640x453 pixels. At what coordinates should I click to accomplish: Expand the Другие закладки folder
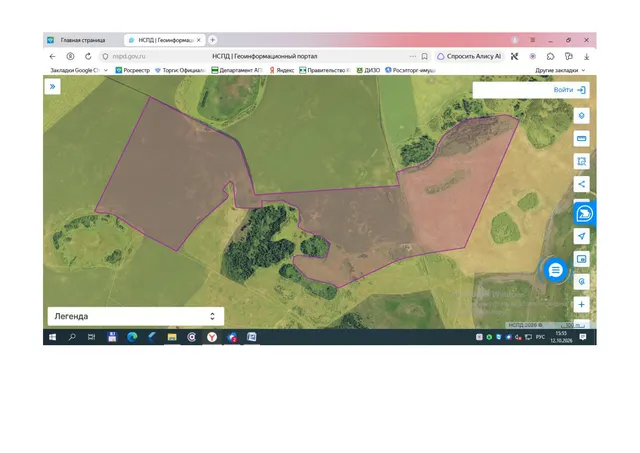(560, 70)
